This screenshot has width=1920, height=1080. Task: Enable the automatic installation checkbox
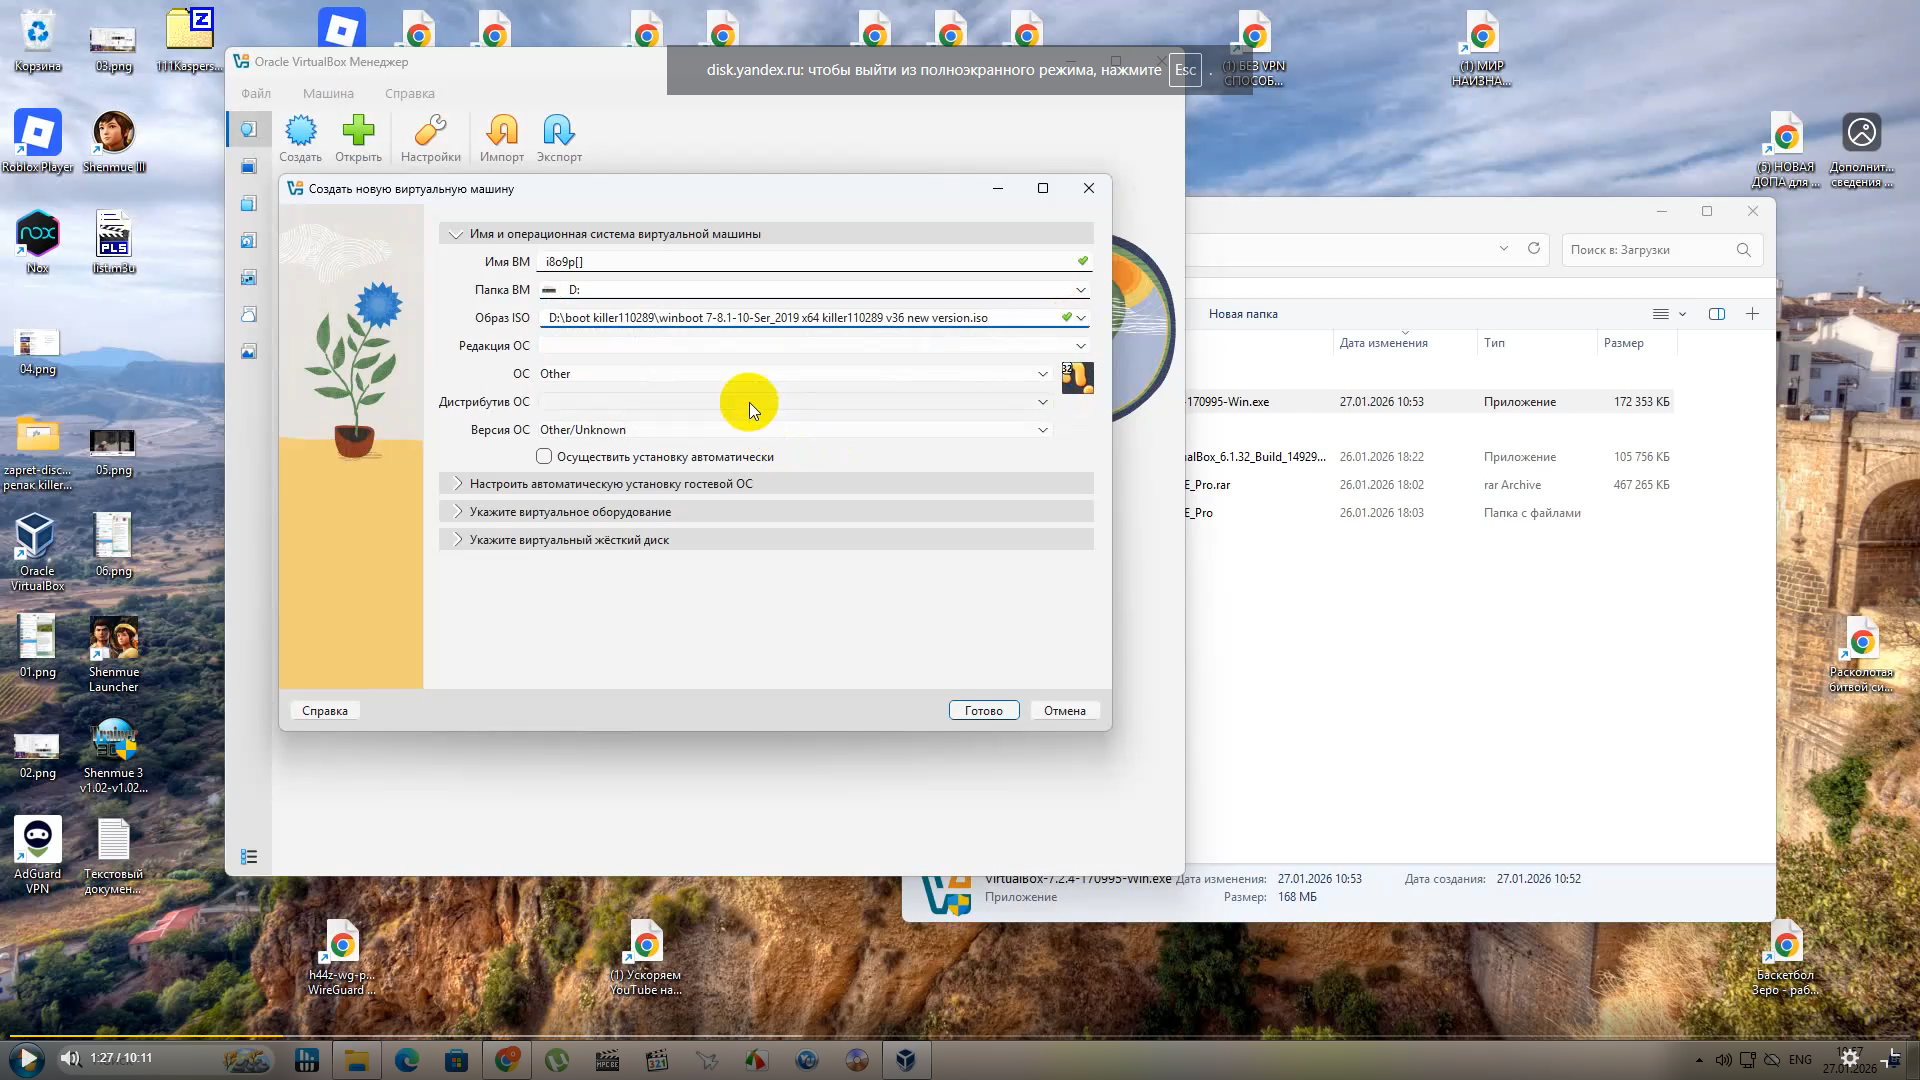click(544, 456)
